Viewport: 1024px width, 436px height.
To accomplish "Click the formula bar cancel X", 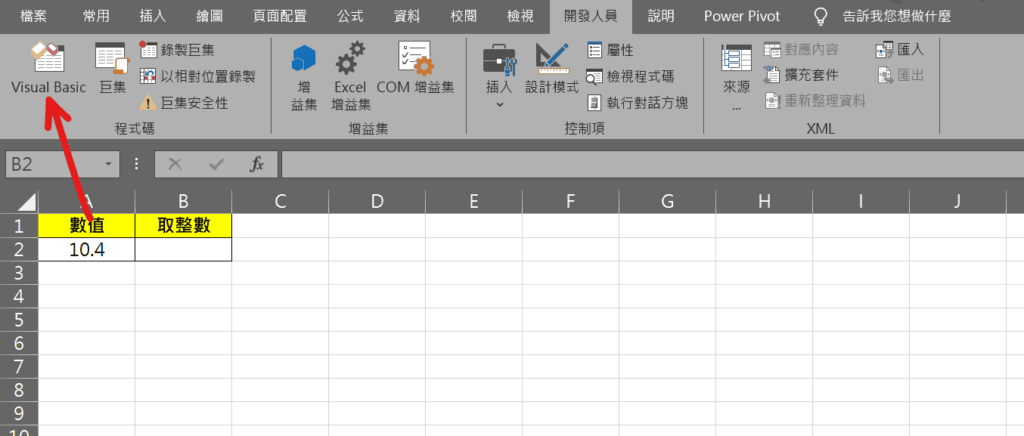I will tap(174, 164).
